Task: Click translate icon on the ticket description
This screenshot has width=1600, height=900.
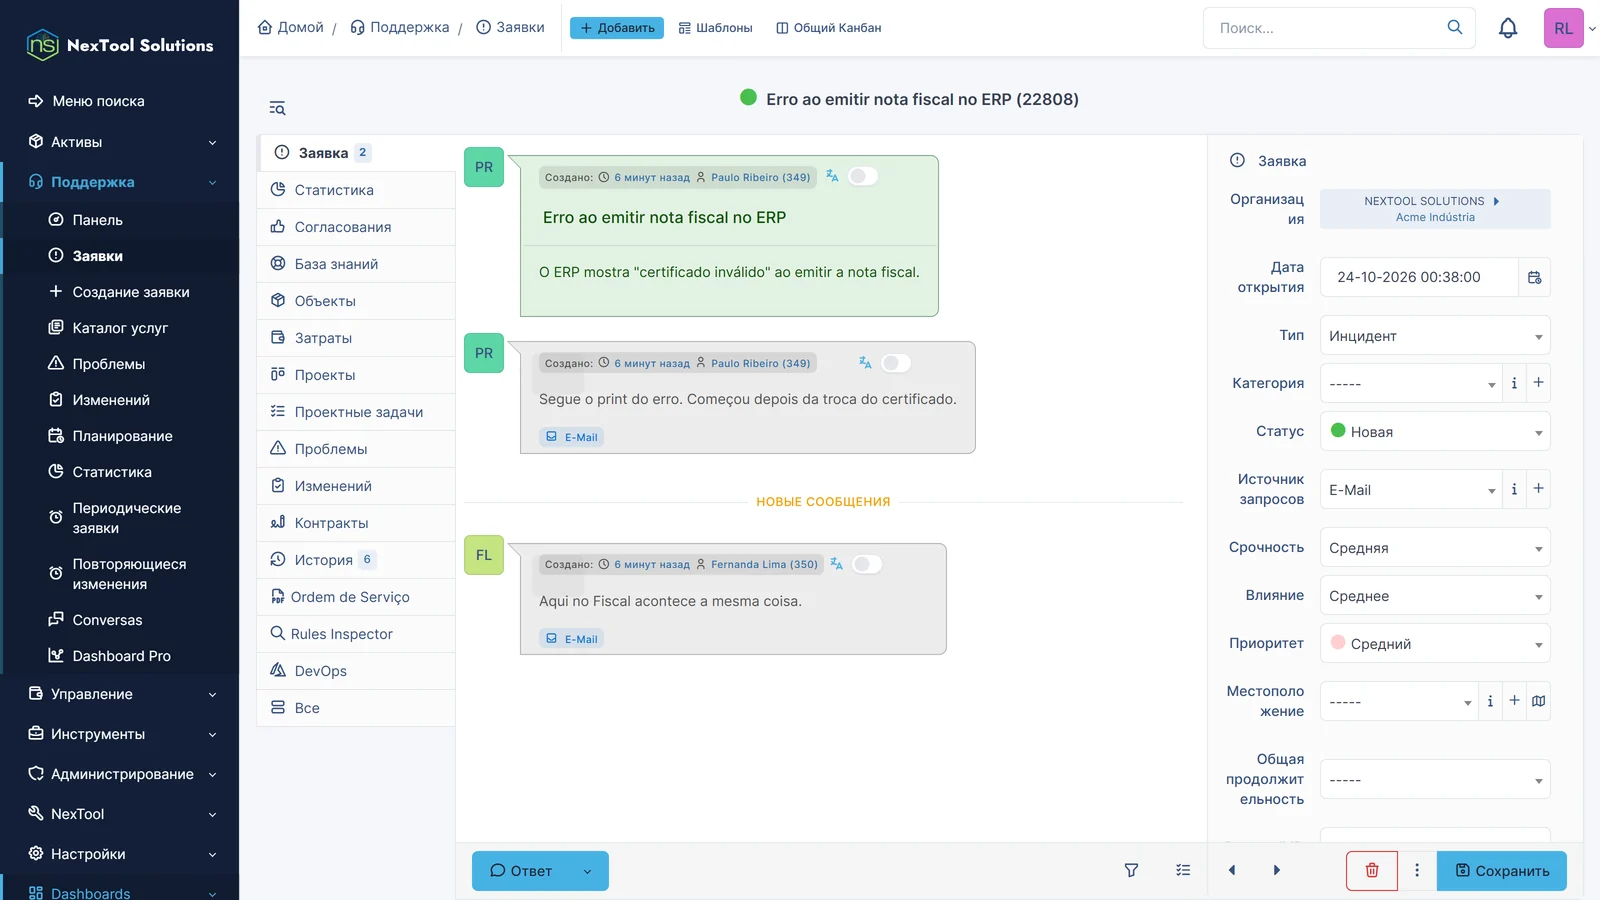Action: 832,176
